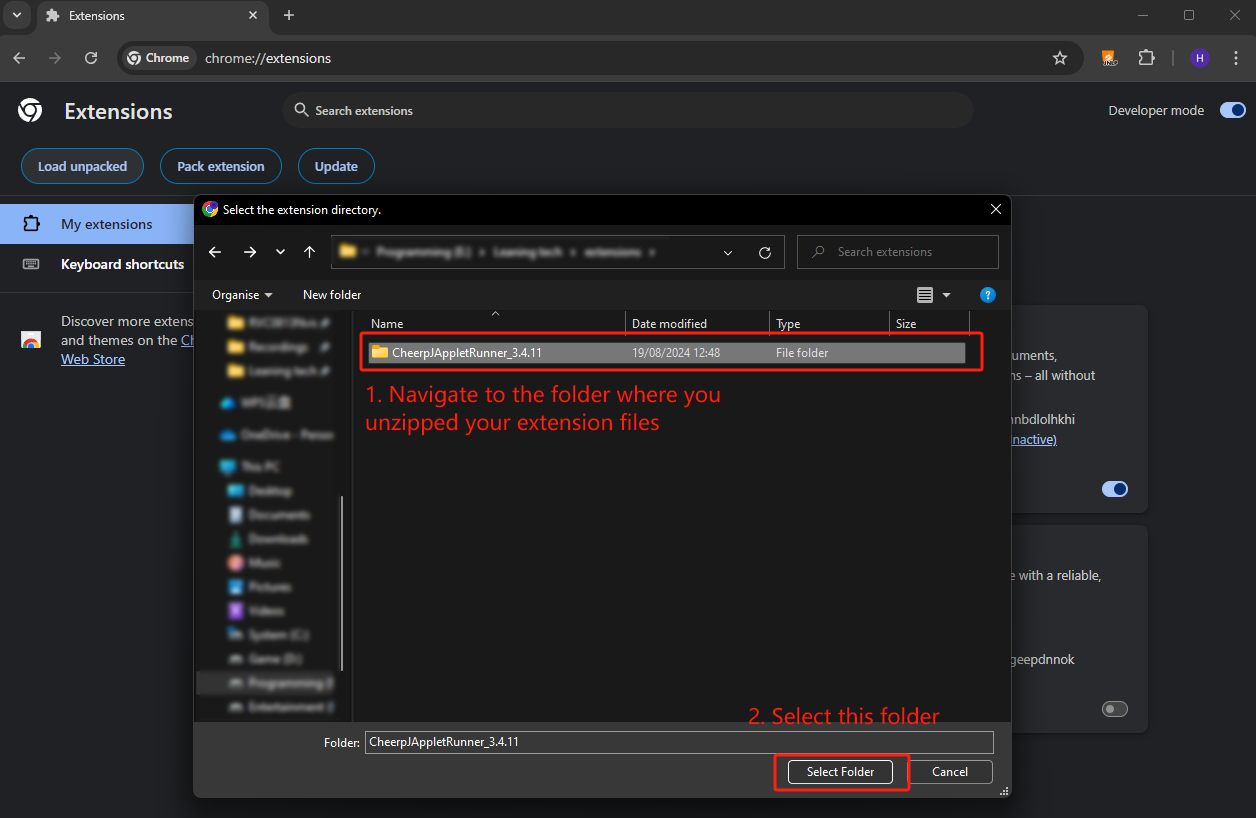This screenshot has height=818, width=1256.
Task: Toggle Developer mode switch off
Action: (1232, 110)
